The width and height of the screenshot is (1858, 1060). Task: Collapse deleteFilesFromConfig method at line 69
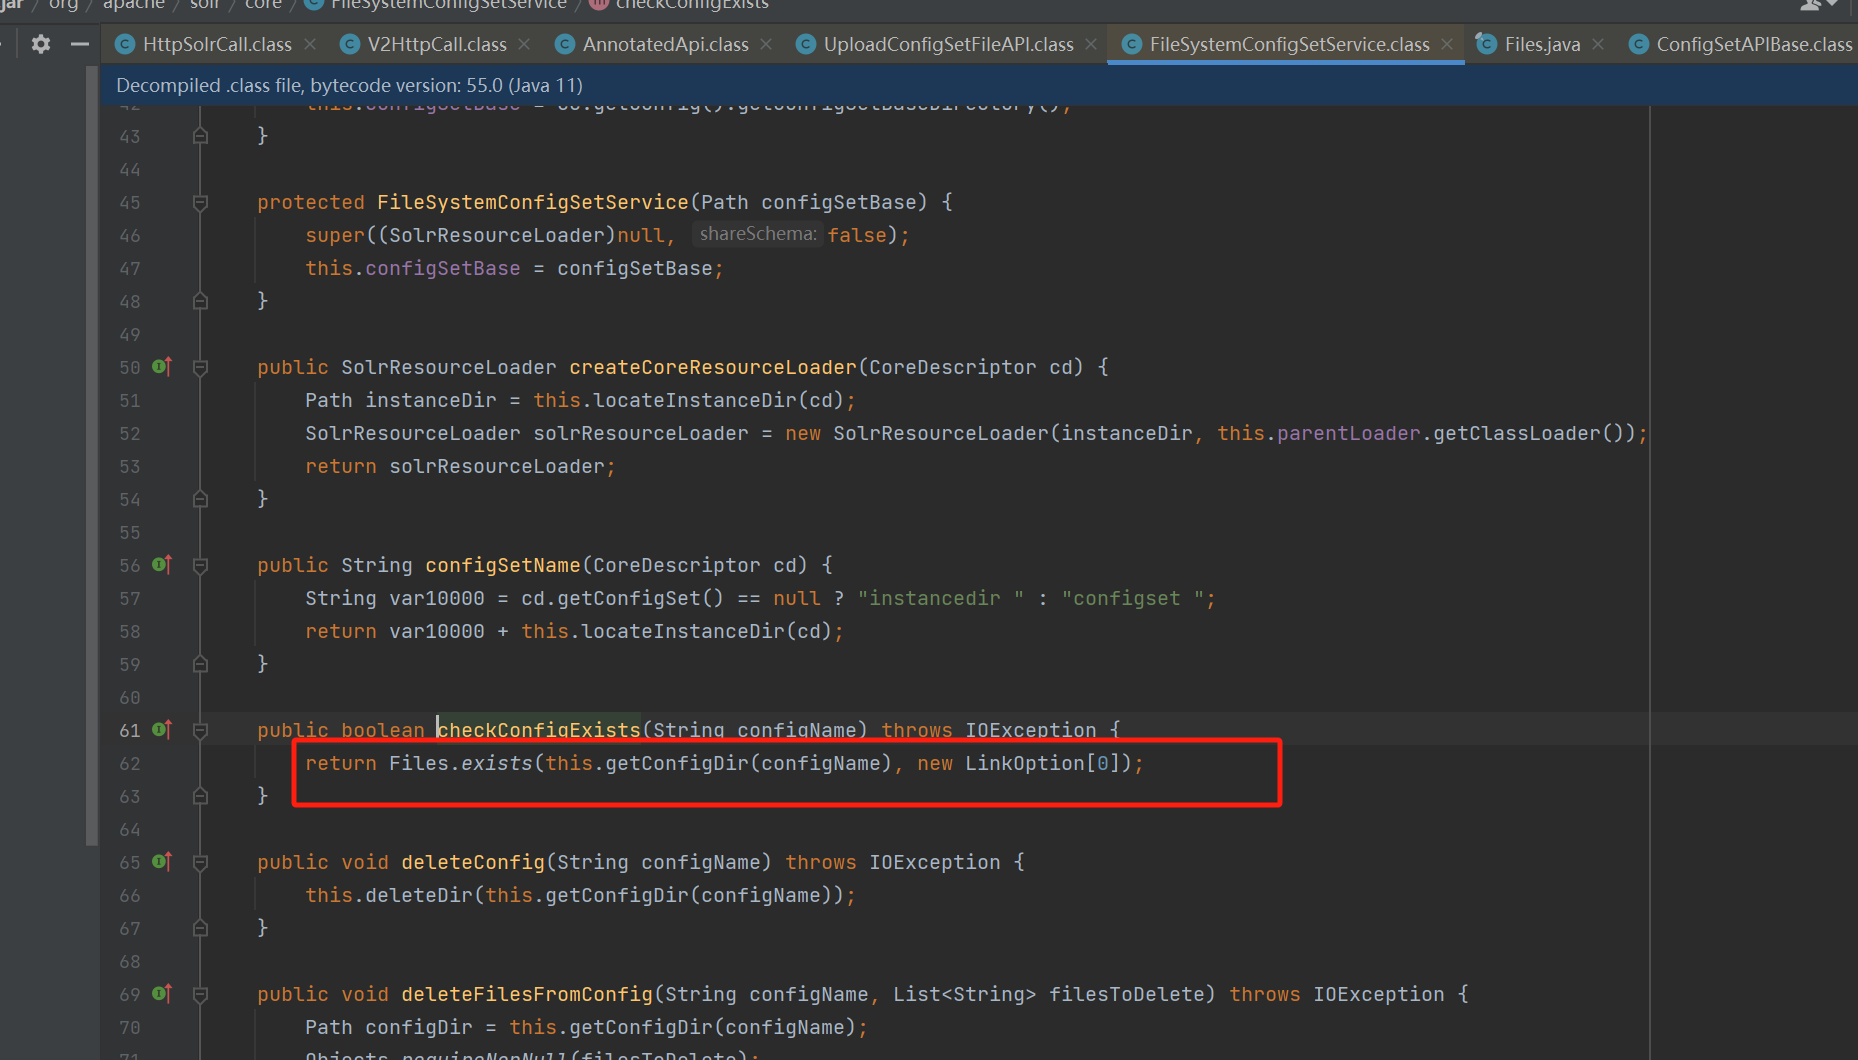click(200, 995)
